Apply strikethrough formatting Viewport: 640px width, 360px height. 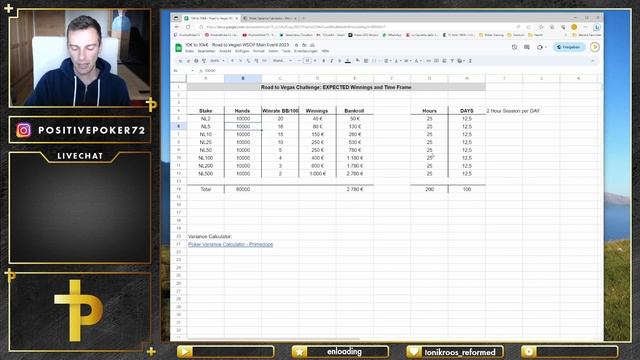340,61
